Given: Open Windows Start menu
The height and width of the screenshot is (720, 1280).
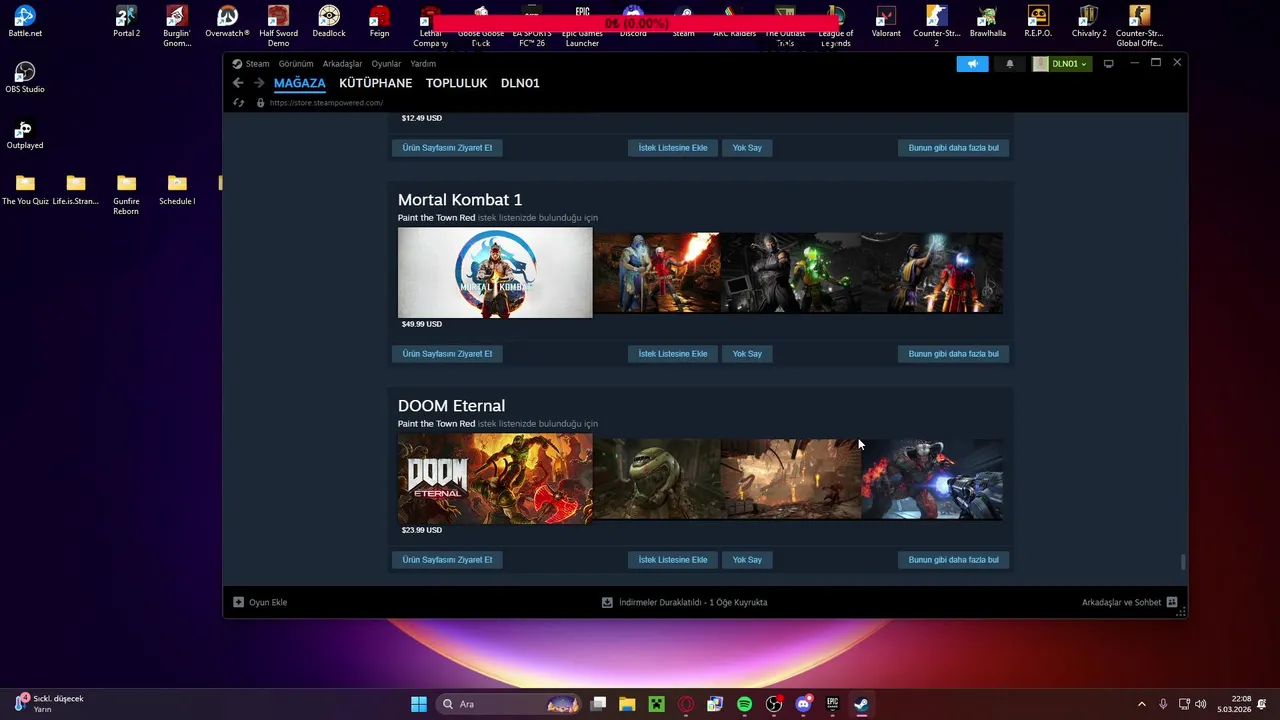Looking at the screenshot, I should pyautogui.click(x=419, y=704).
